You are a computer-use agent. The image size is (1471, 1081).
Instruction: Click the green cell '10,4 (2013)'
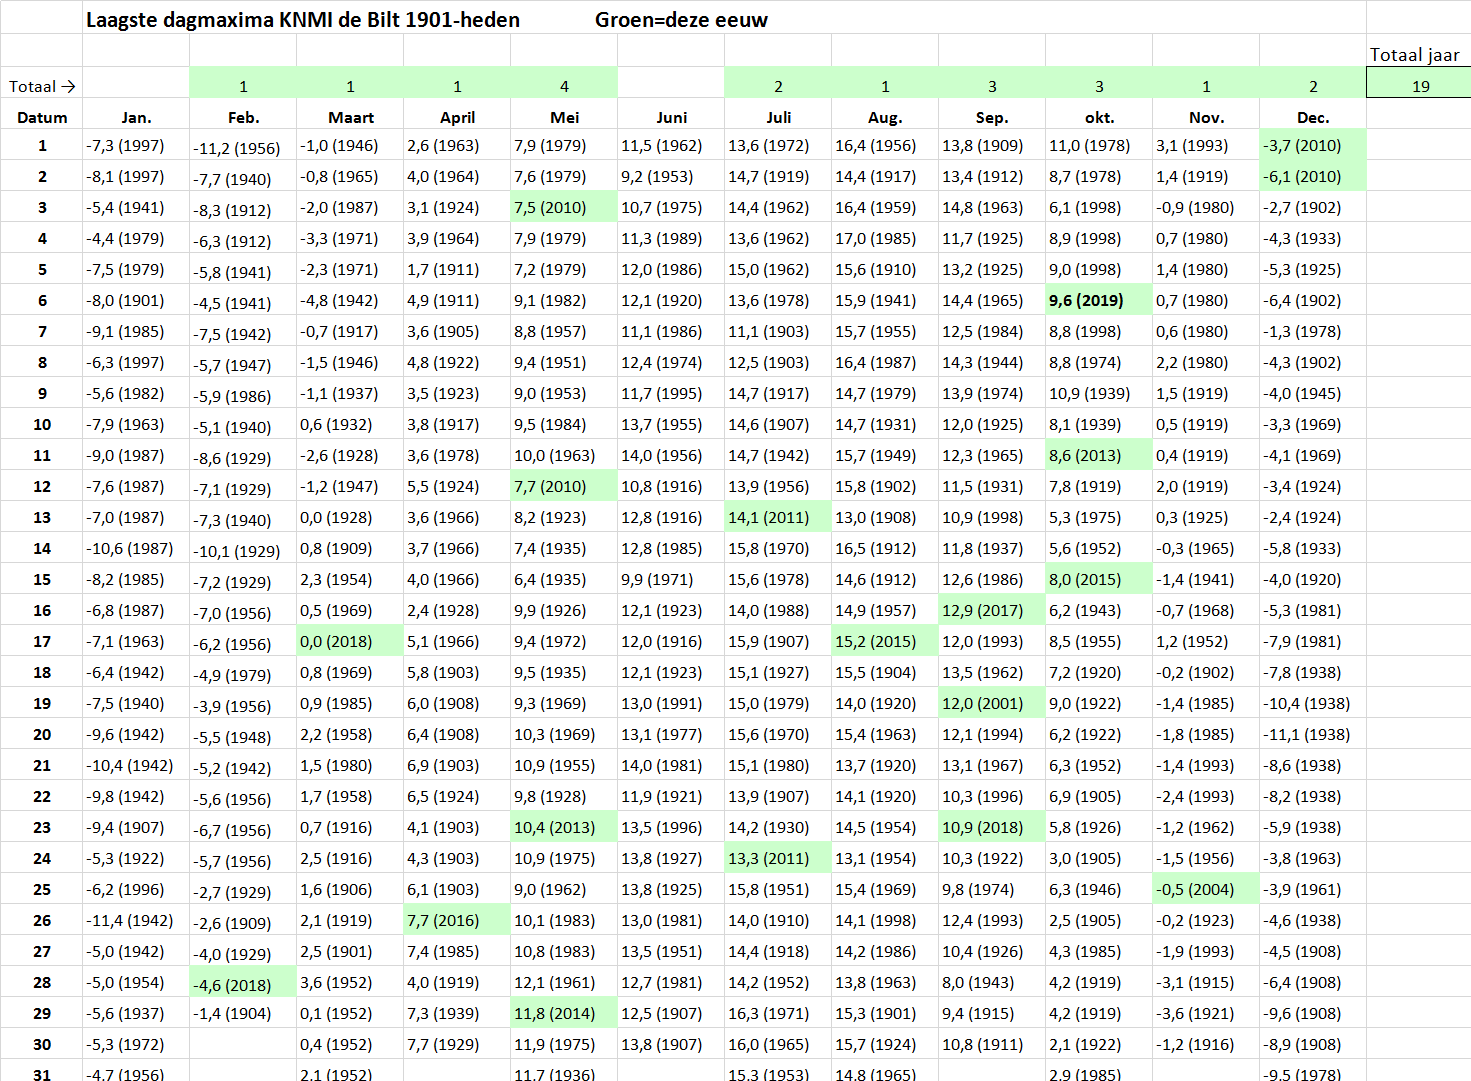coord(564,827)
